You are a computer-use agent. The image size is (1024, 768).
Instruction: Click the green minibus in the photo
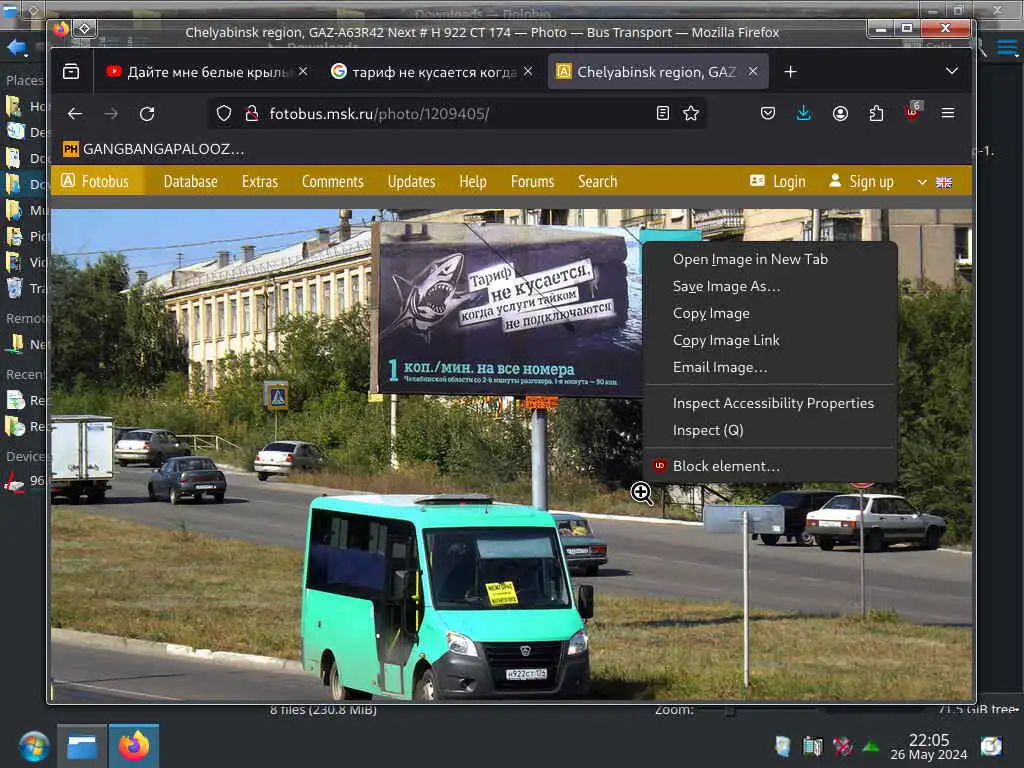click(x=447, y=596)
